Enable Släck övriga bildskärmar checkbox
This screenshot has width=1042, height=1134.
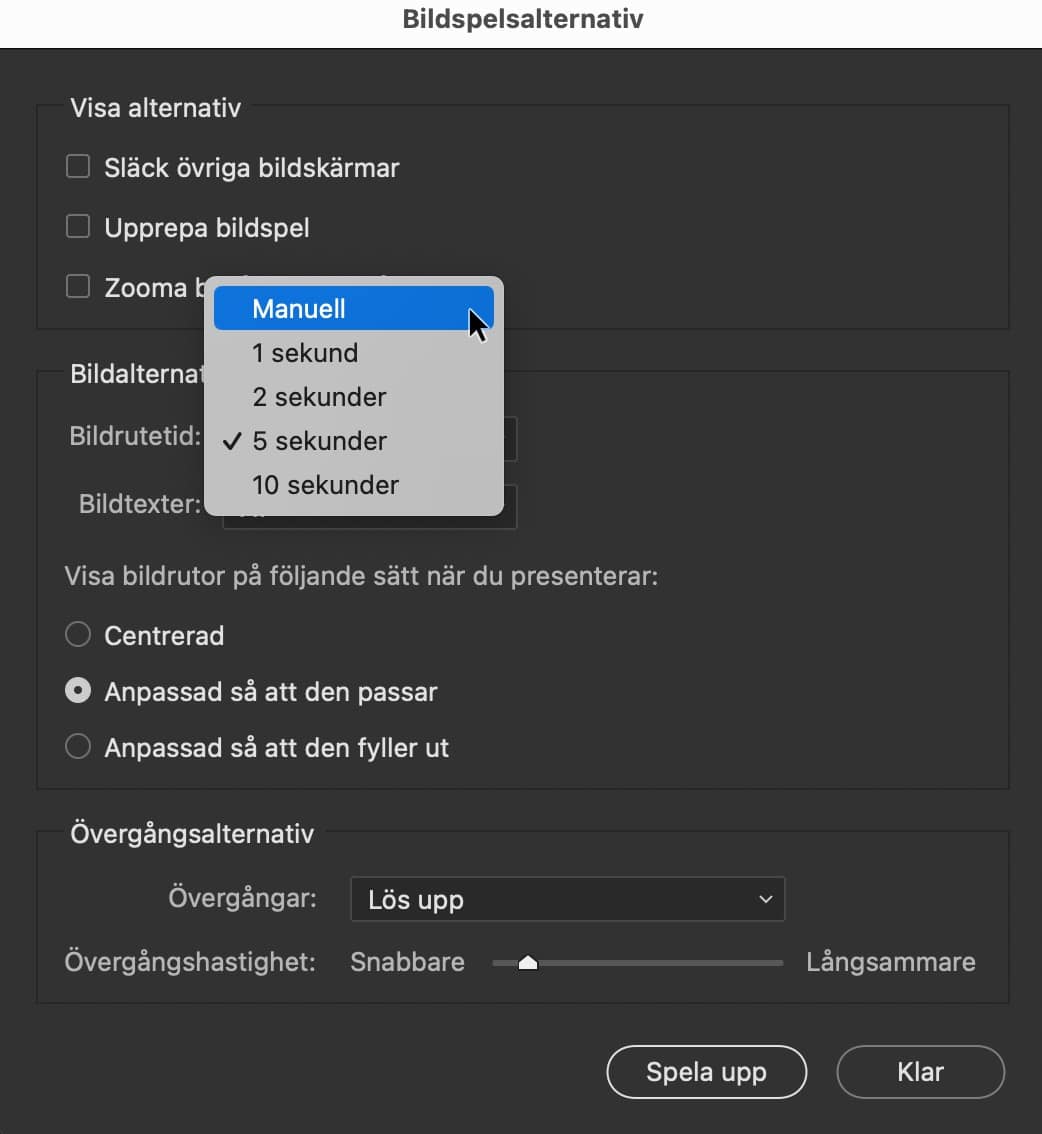point(78,167)
